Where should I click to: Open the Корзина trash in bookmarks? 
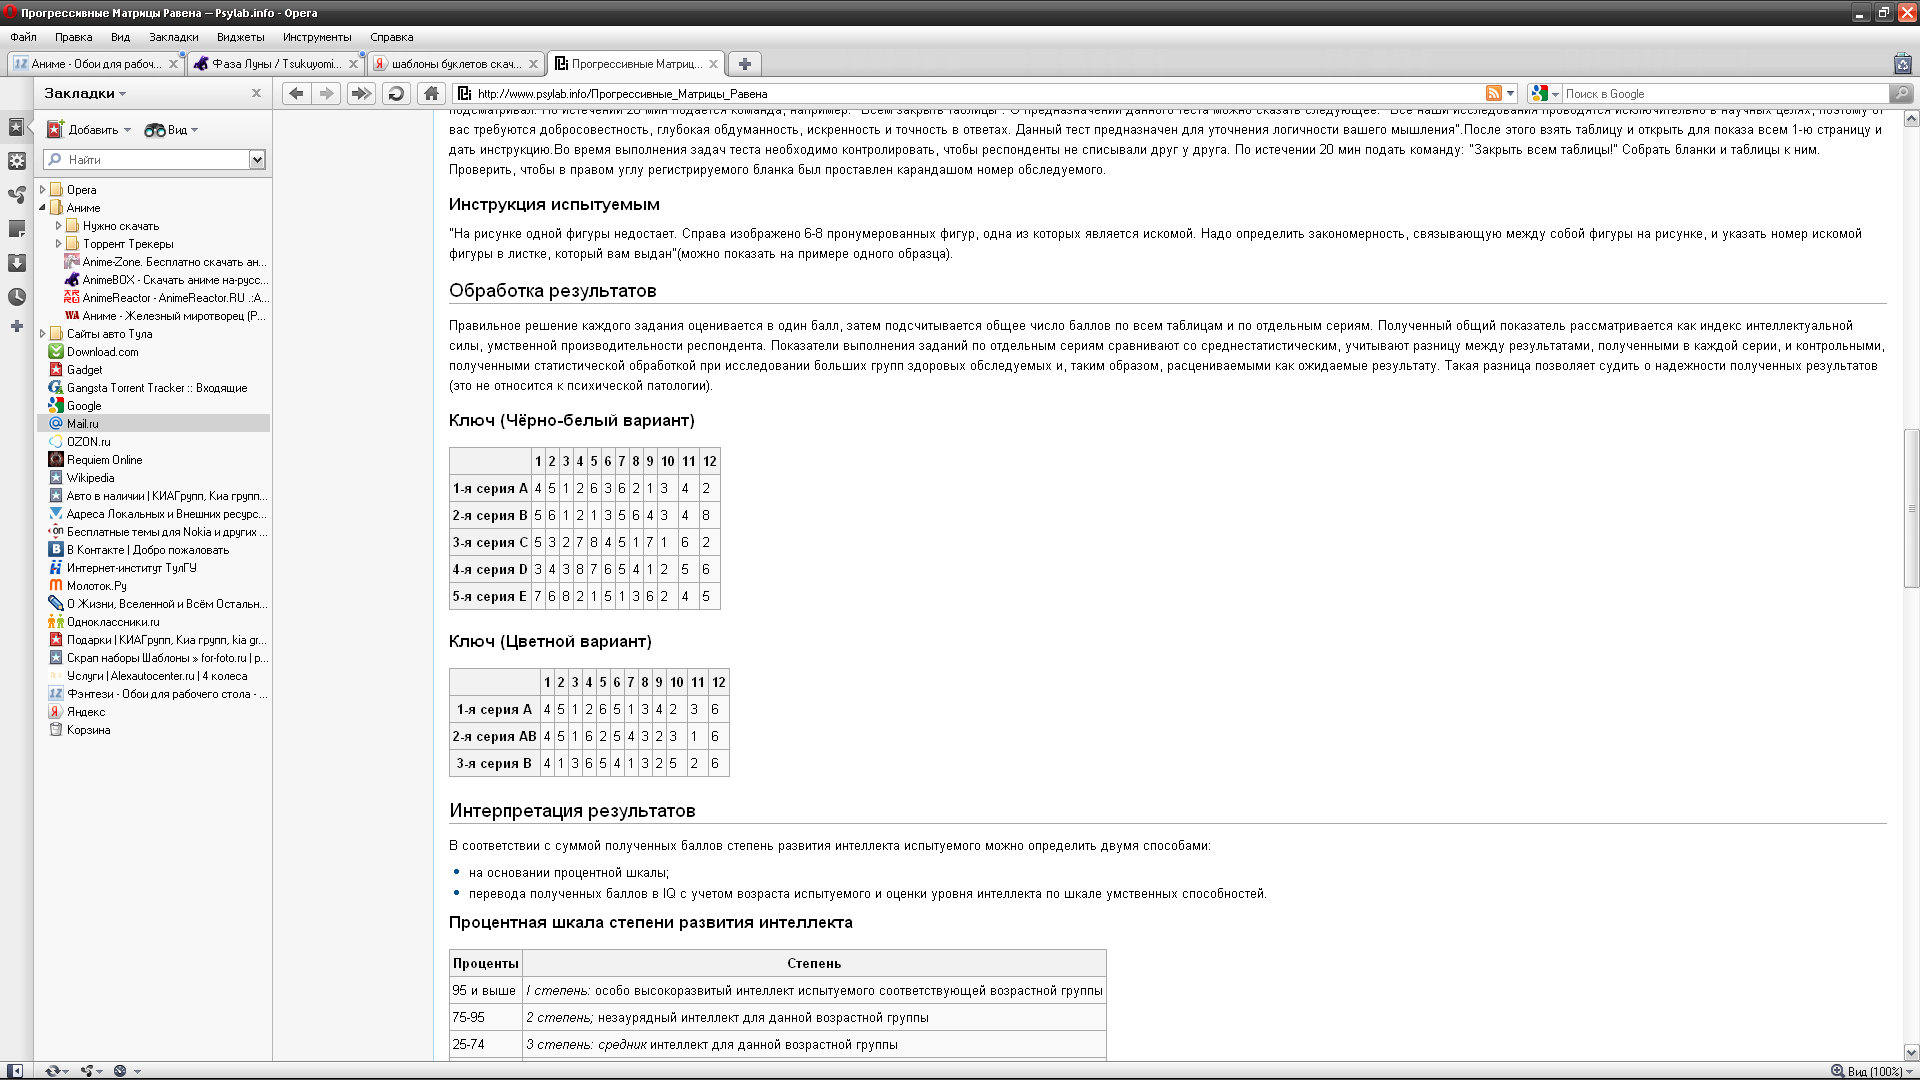[x=154, y=730]
